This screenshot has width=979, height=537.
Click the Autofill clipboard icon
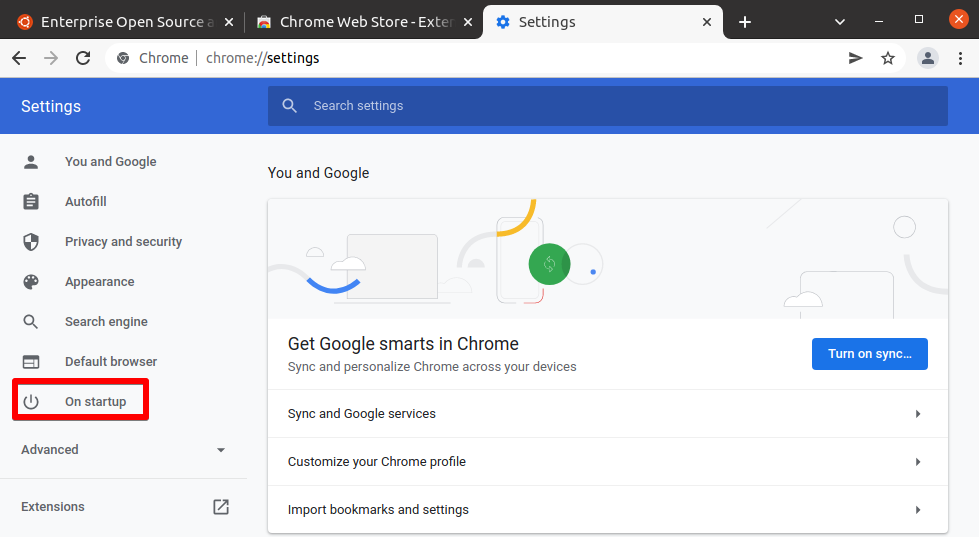[31, 202]
